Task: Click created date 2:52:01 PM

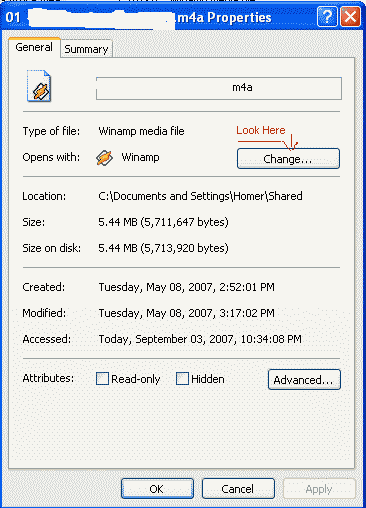Action: 187,287
